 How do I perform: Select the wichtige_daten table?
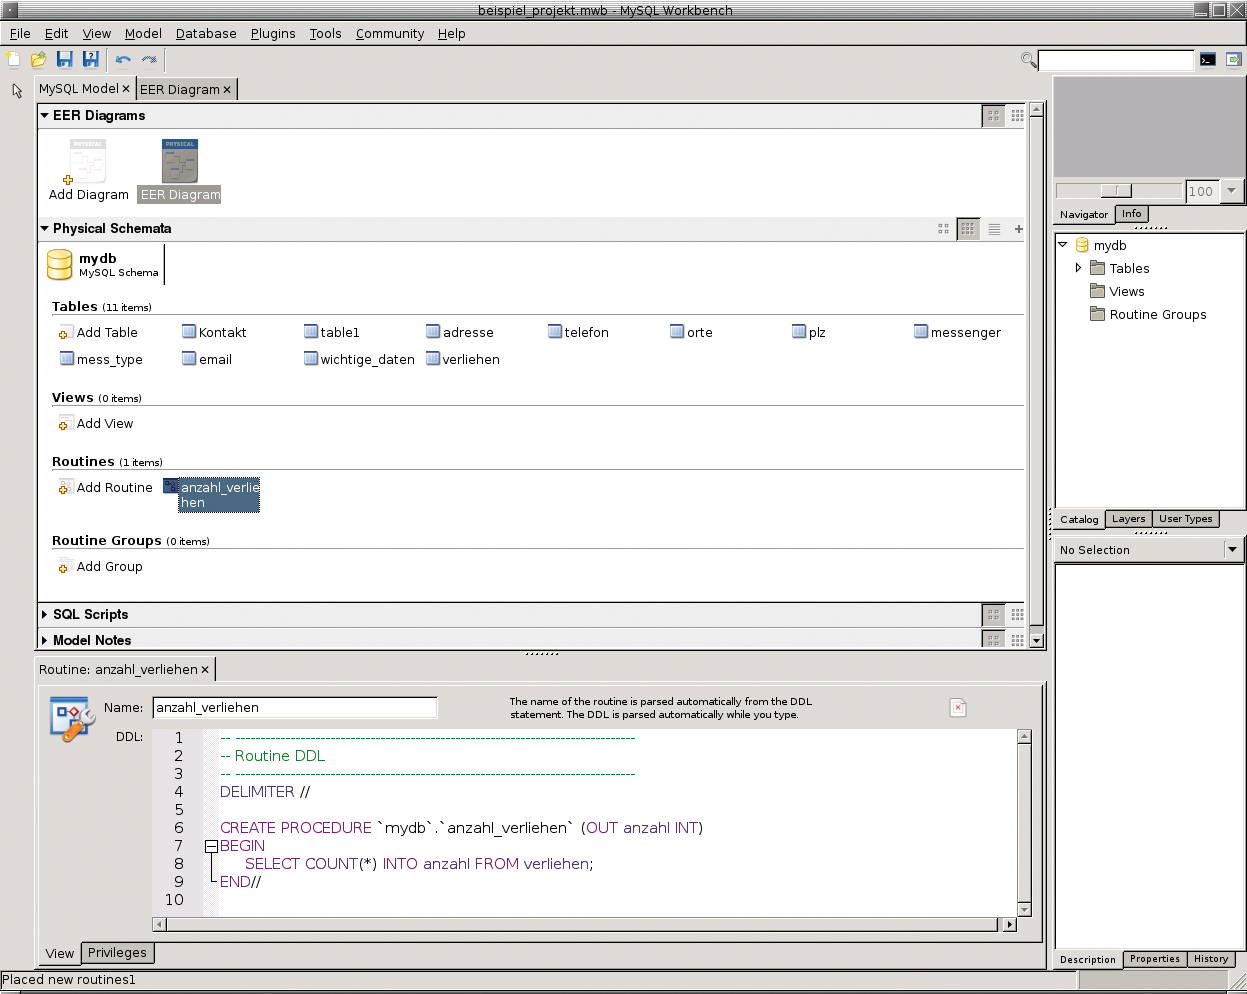tap(359, 359)
